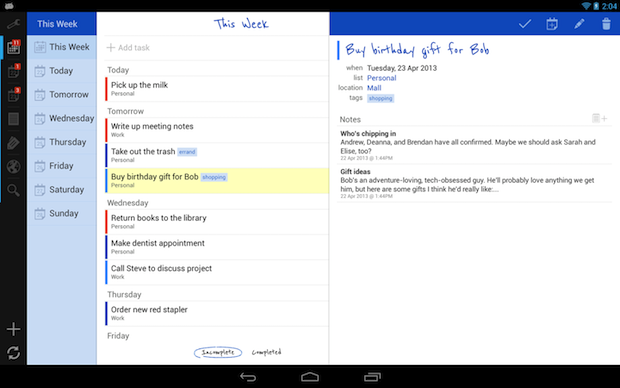Image resolution: width=620 pixels, height=388 pixels.
Task: Open search via magnifier sidebar icon
Action: point(13,190)
